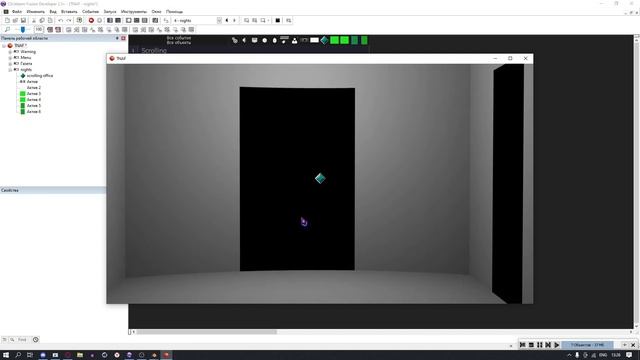Image resolution: width=640 pixels, height=360 pixels.
Task: Click the Redo toolbar icon
Action: 69,20
